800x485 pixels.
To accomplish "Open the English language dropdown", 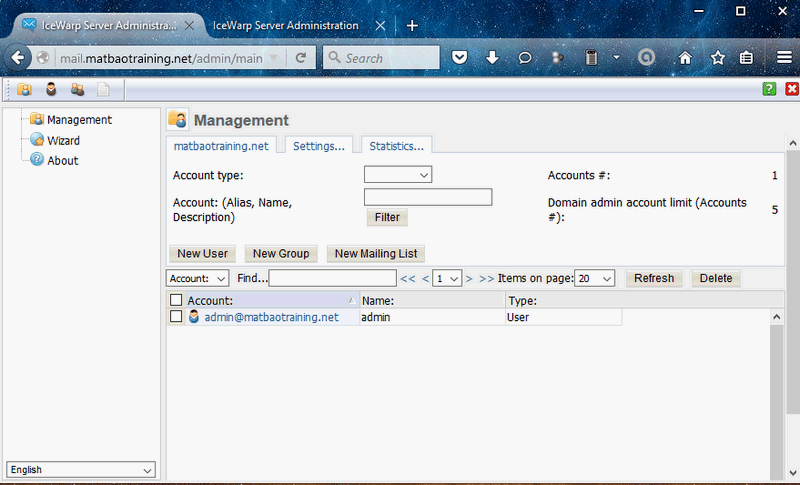I will [x=81, y=470].
